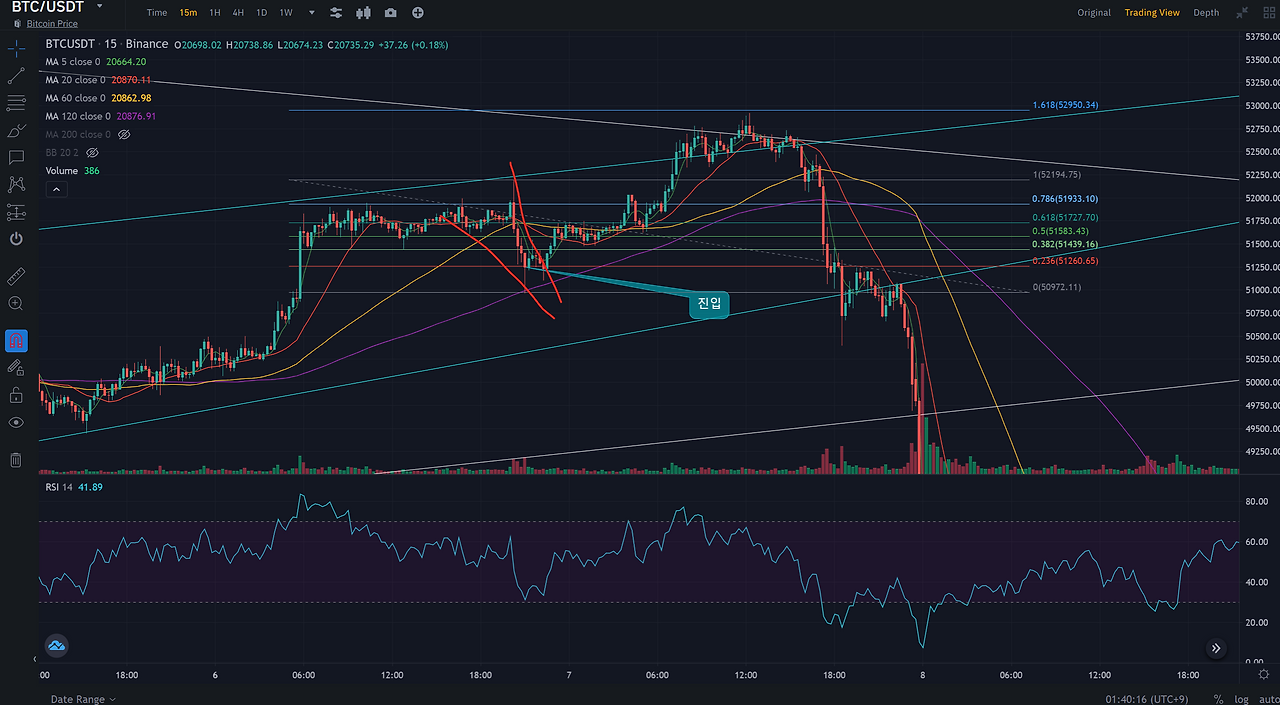Select the MA 120 close indicator legend
This screenshot has height=705, width=1280.
101,116
